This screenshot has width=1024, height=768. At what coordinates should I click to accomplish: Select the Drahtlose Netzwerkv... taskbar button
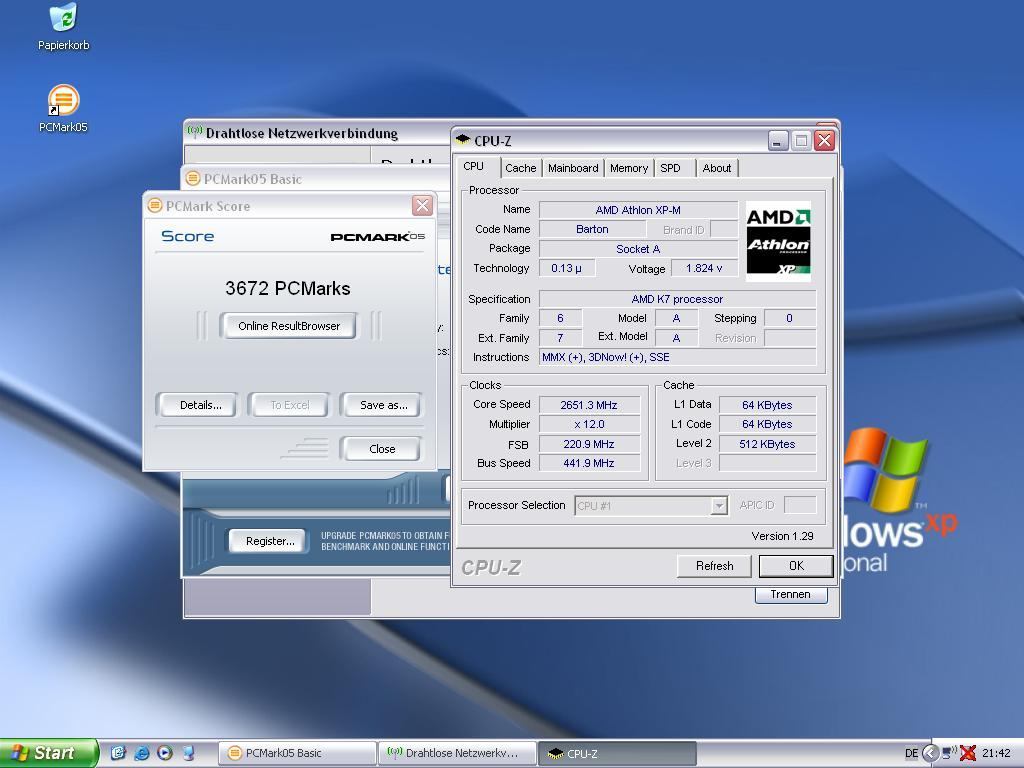pyautogui.click(x=457, y=753)
